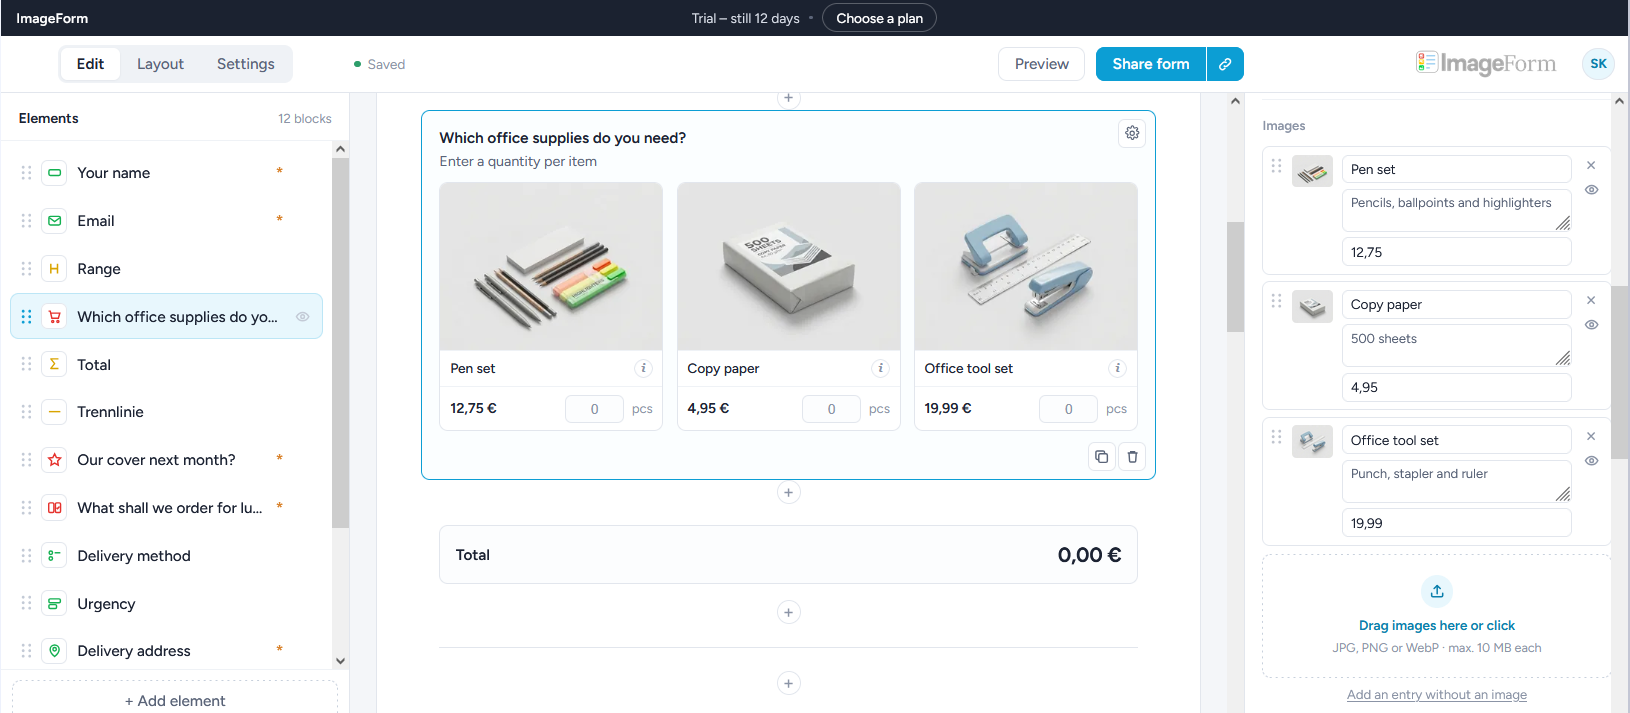1630x713 pixels.
Task: Grab drag handle of Pen set image entry
Action: (x=1276, y=166)
